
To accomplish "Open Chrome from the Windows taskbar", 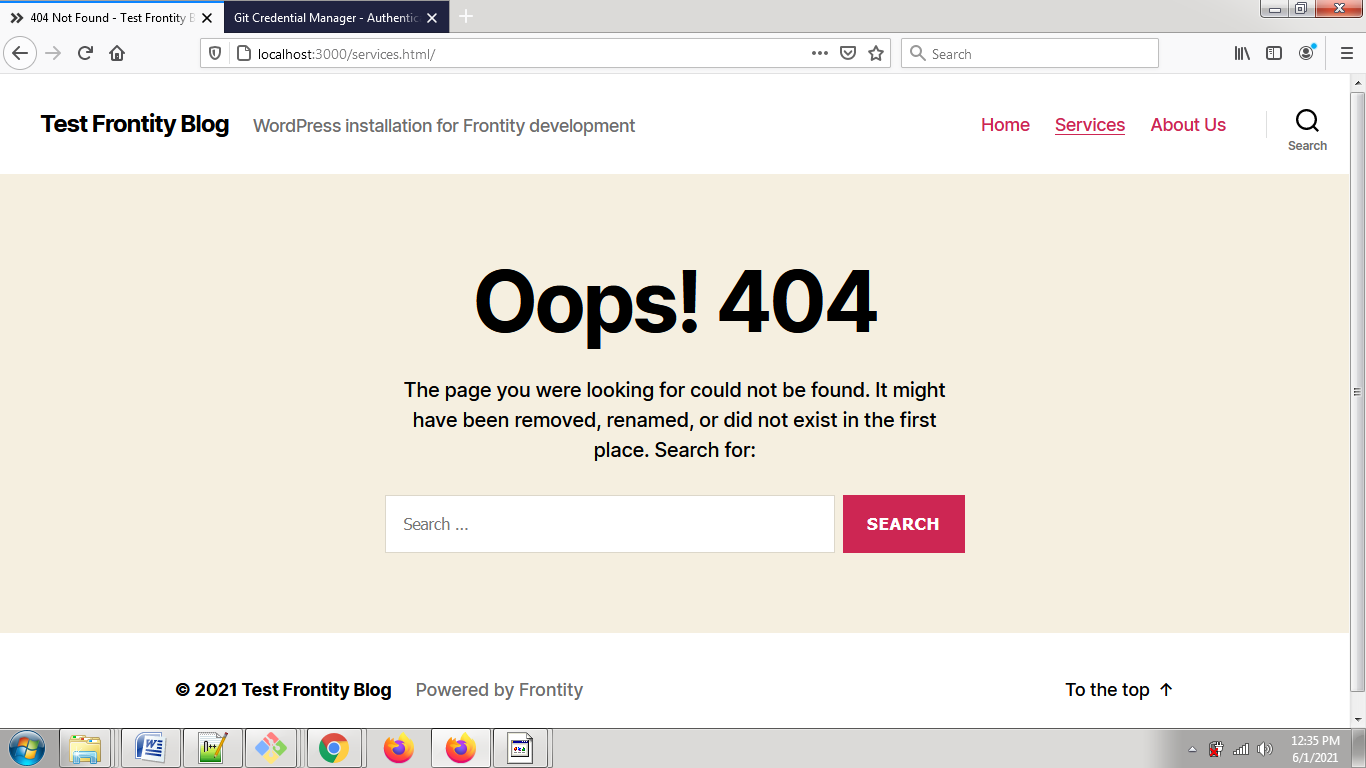I will 333,748.
